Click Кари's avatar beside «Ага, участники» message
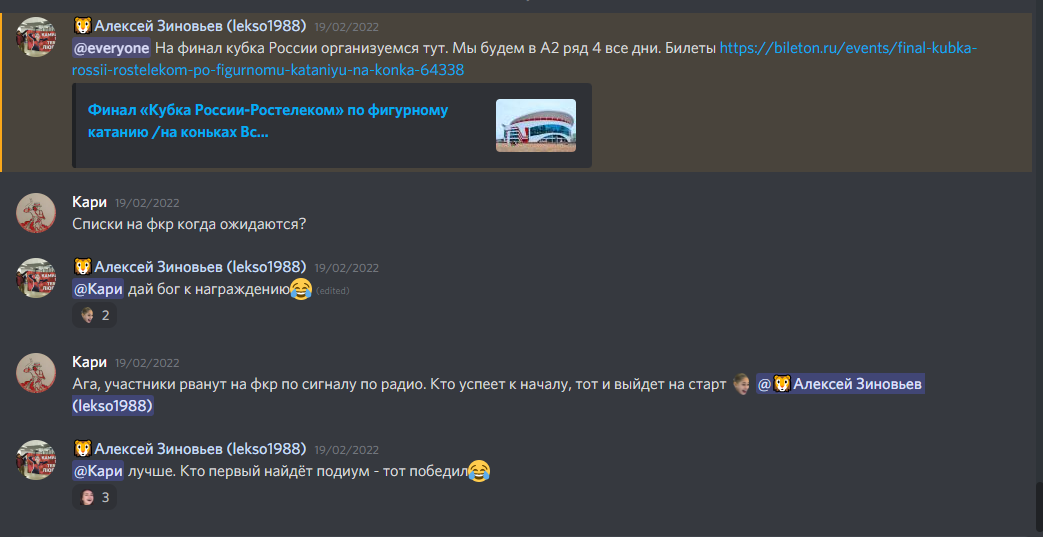The width and height of the screenshot is (1043, 537). 36,373
